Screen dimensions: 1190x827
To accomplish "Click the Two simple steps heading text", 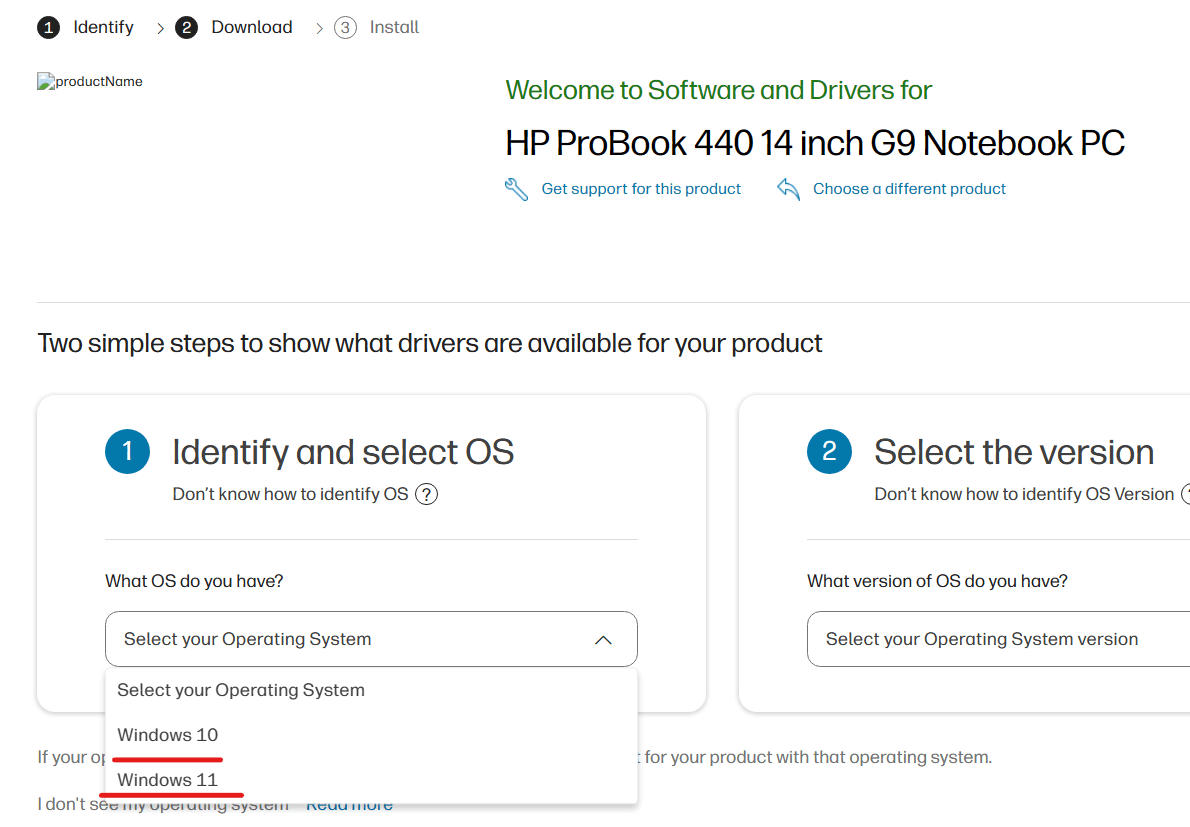I will pyautogui.click(x=430, y=344).
